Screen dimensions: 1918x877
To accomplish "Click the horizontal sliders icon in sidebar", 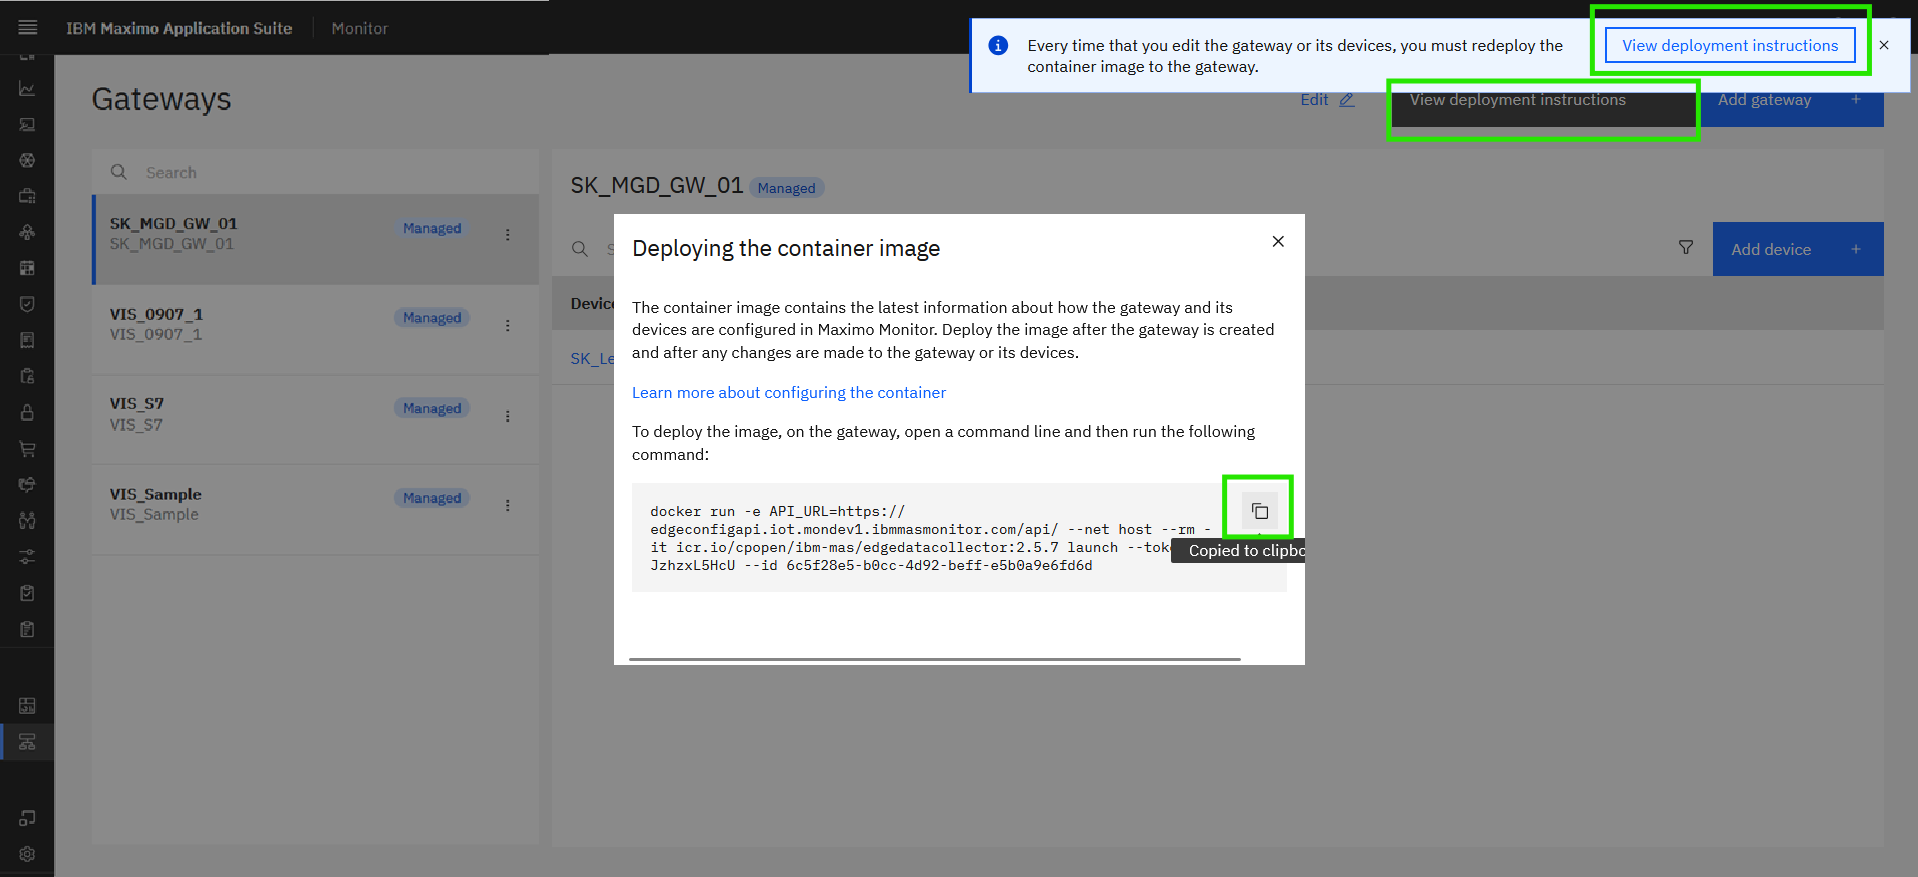I will click(x=27, y=556).
